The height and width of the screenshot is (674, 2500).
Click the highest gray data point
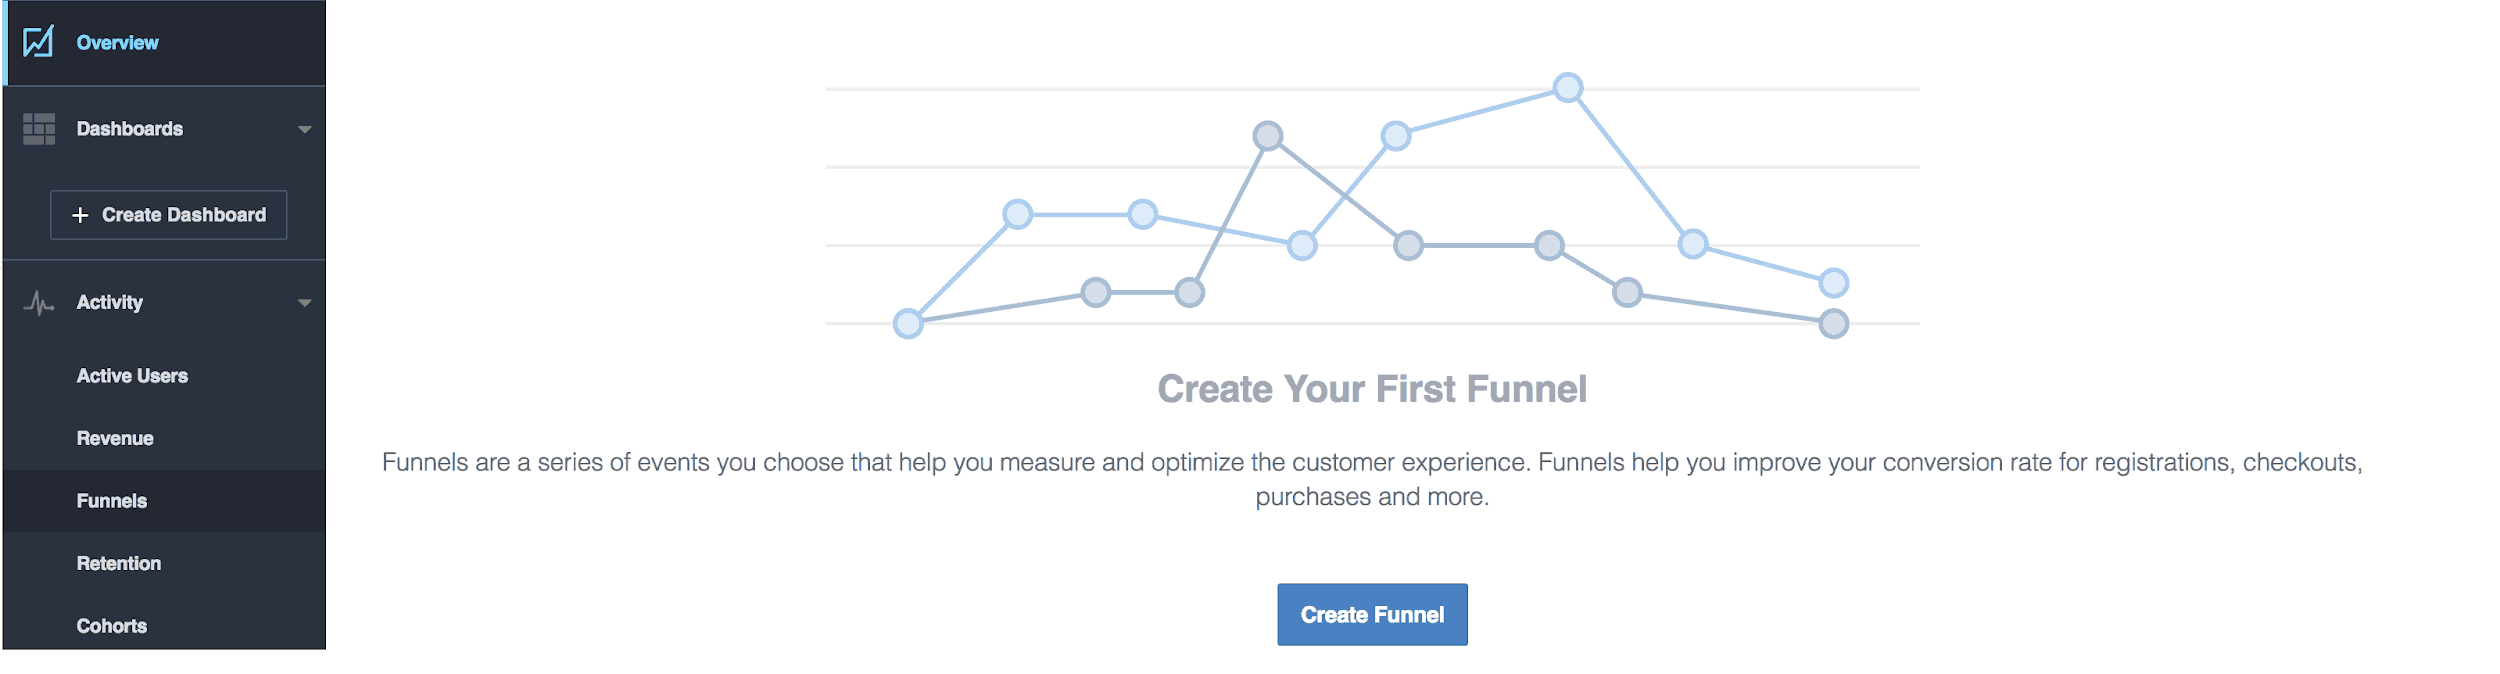click(x=1268, y=136)
